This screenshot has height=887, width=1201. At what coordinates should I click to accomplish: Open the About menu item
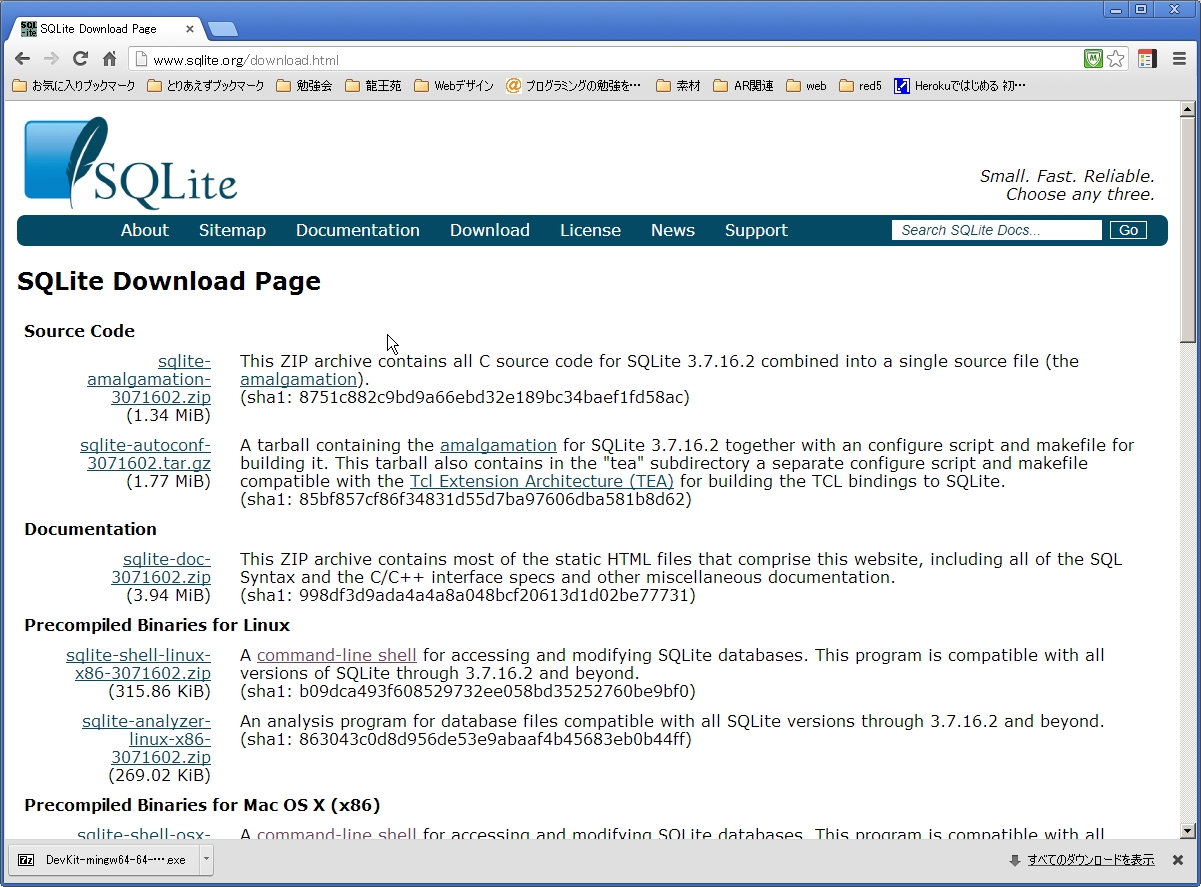[145, 230]
